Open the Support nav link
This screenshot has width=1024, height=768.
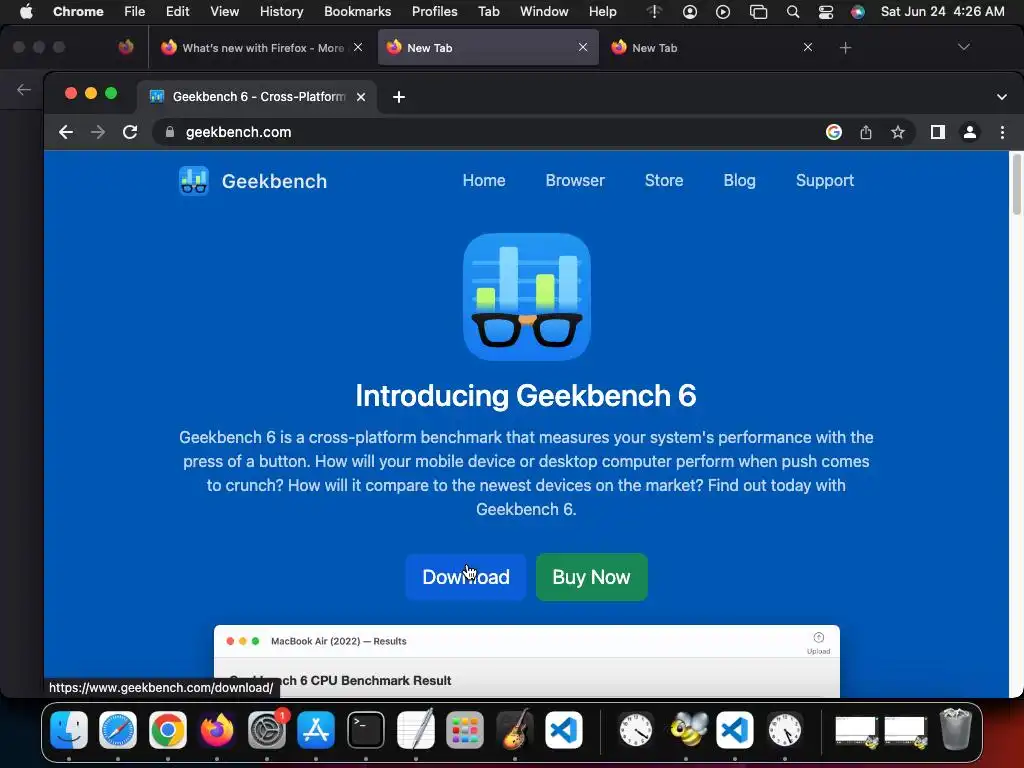pyautogui.click(x=825, y=181)
